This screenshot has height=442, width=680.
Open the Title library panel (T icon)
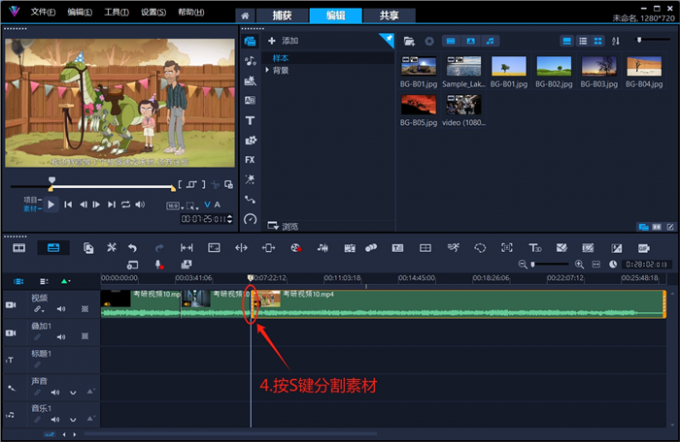point(250,120)
